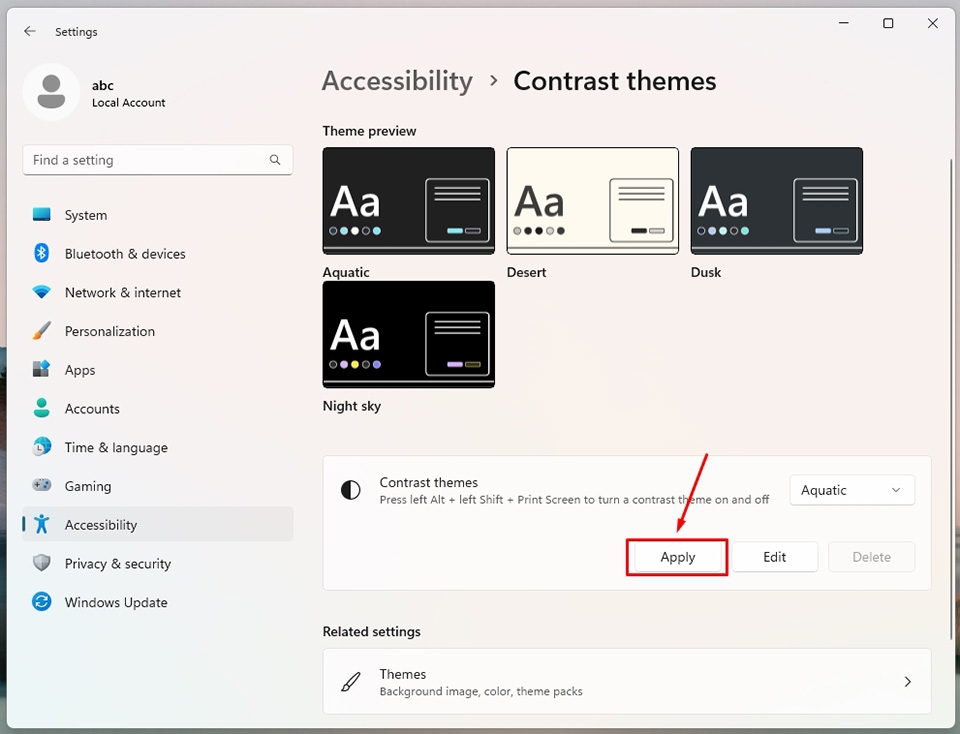Click the Accounts person icon

42,408
